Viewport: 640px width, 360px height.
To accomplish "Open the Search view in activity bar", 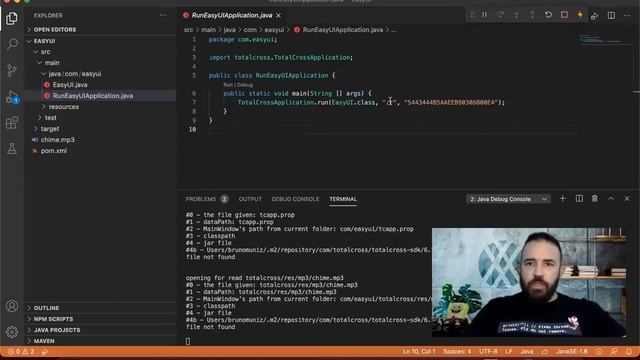I will pos(12,44).
